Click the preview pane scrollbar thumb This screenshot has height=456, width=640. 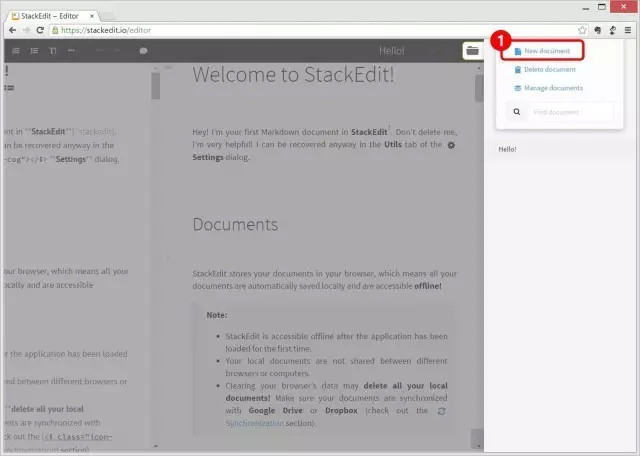tap(479, 88)
